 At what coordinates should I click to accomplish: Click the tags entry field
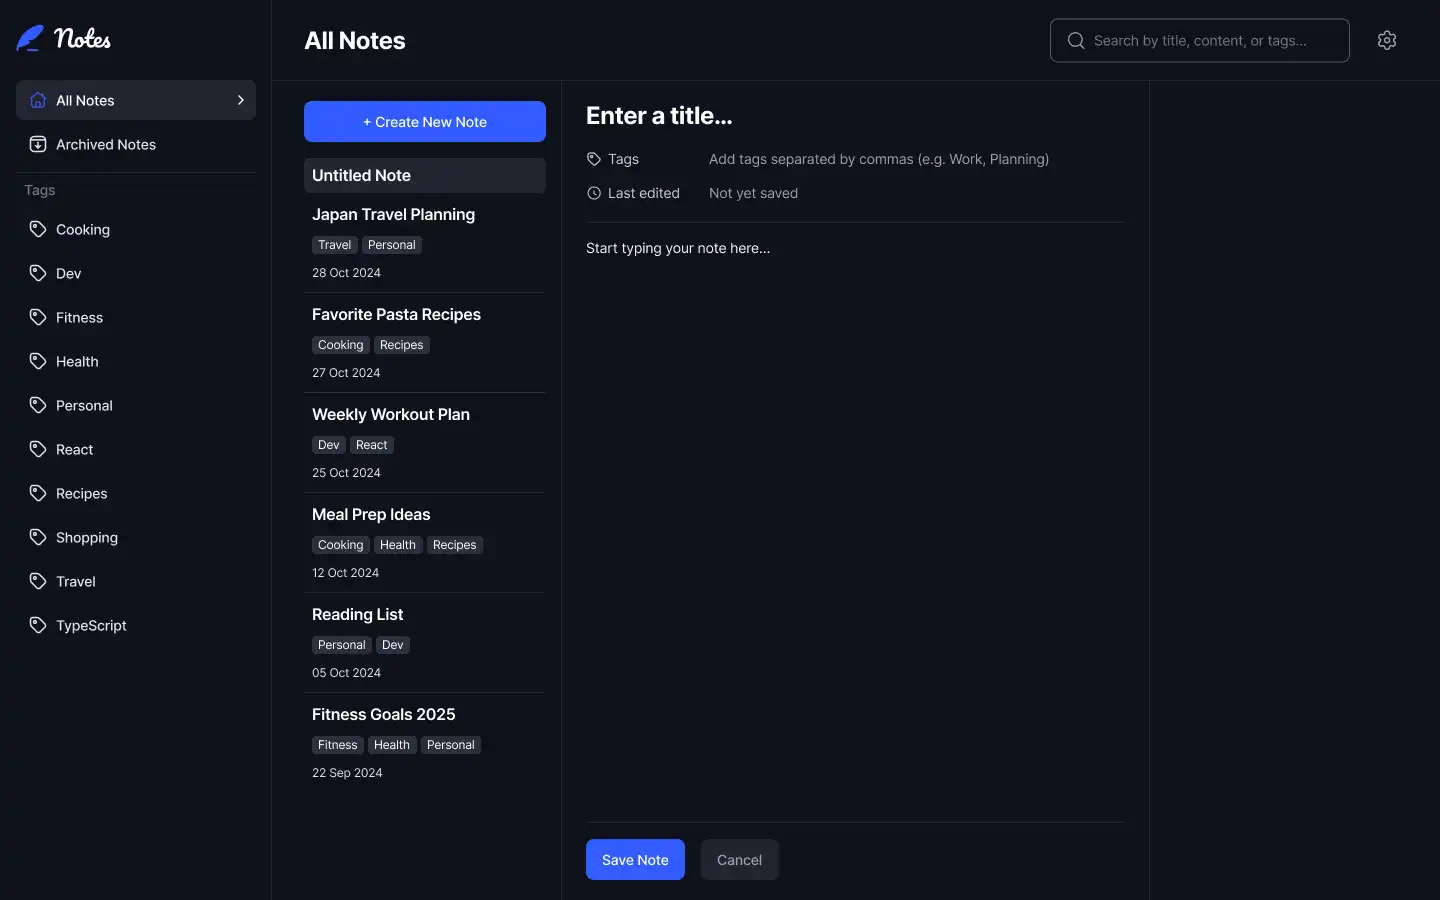pos(878,159)
